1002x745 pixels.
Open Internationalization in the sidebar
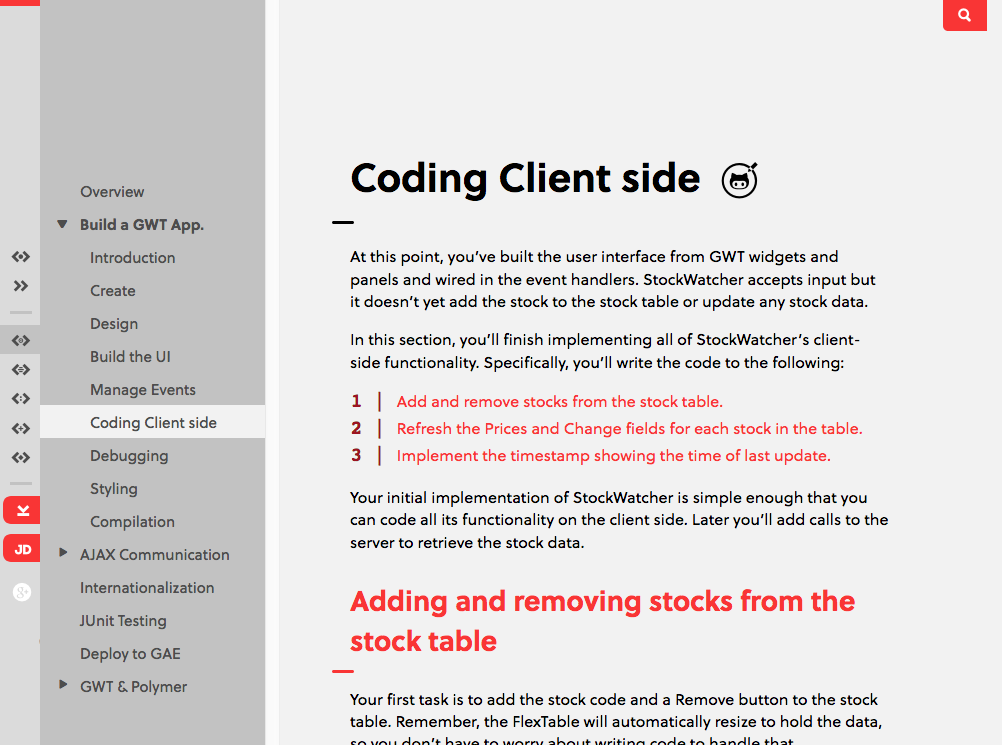pos(147,588)
